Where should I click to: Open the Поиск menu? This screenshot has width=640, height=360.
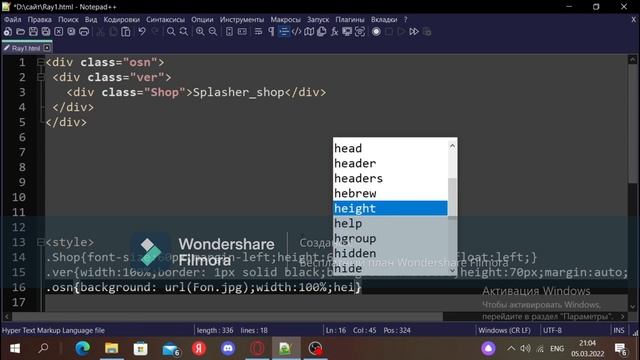point(68,19)
